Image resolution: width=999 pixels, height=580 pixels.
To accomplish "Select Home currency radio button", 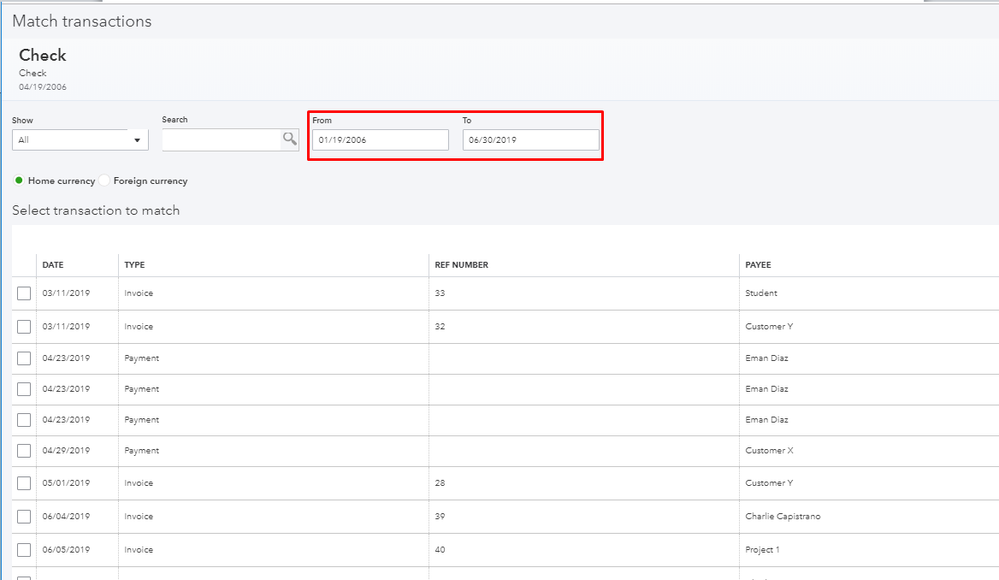I will pyautogui.click(x=19, y=181).
